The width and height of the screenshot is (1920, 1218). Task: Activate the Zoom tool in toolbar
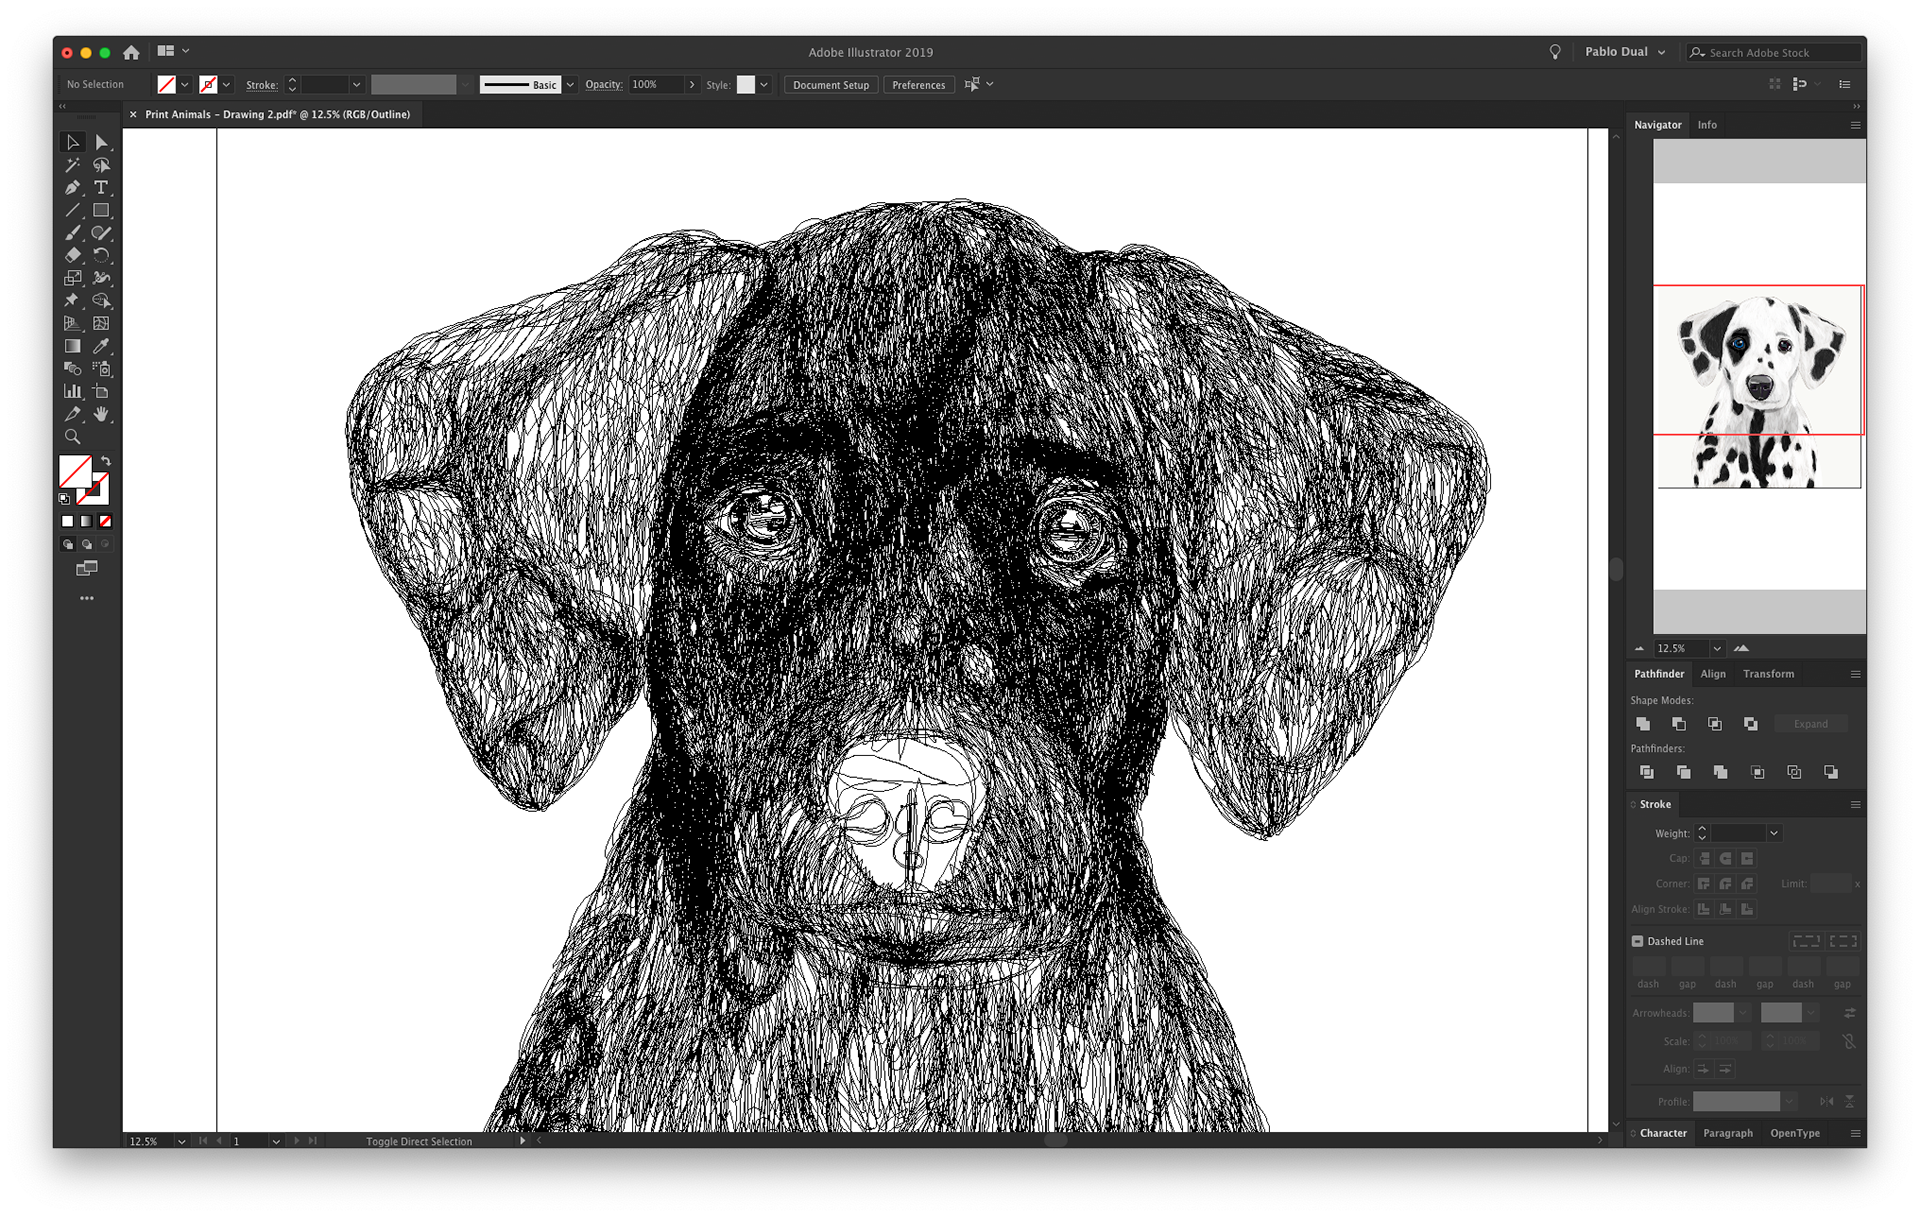point(72,437)
